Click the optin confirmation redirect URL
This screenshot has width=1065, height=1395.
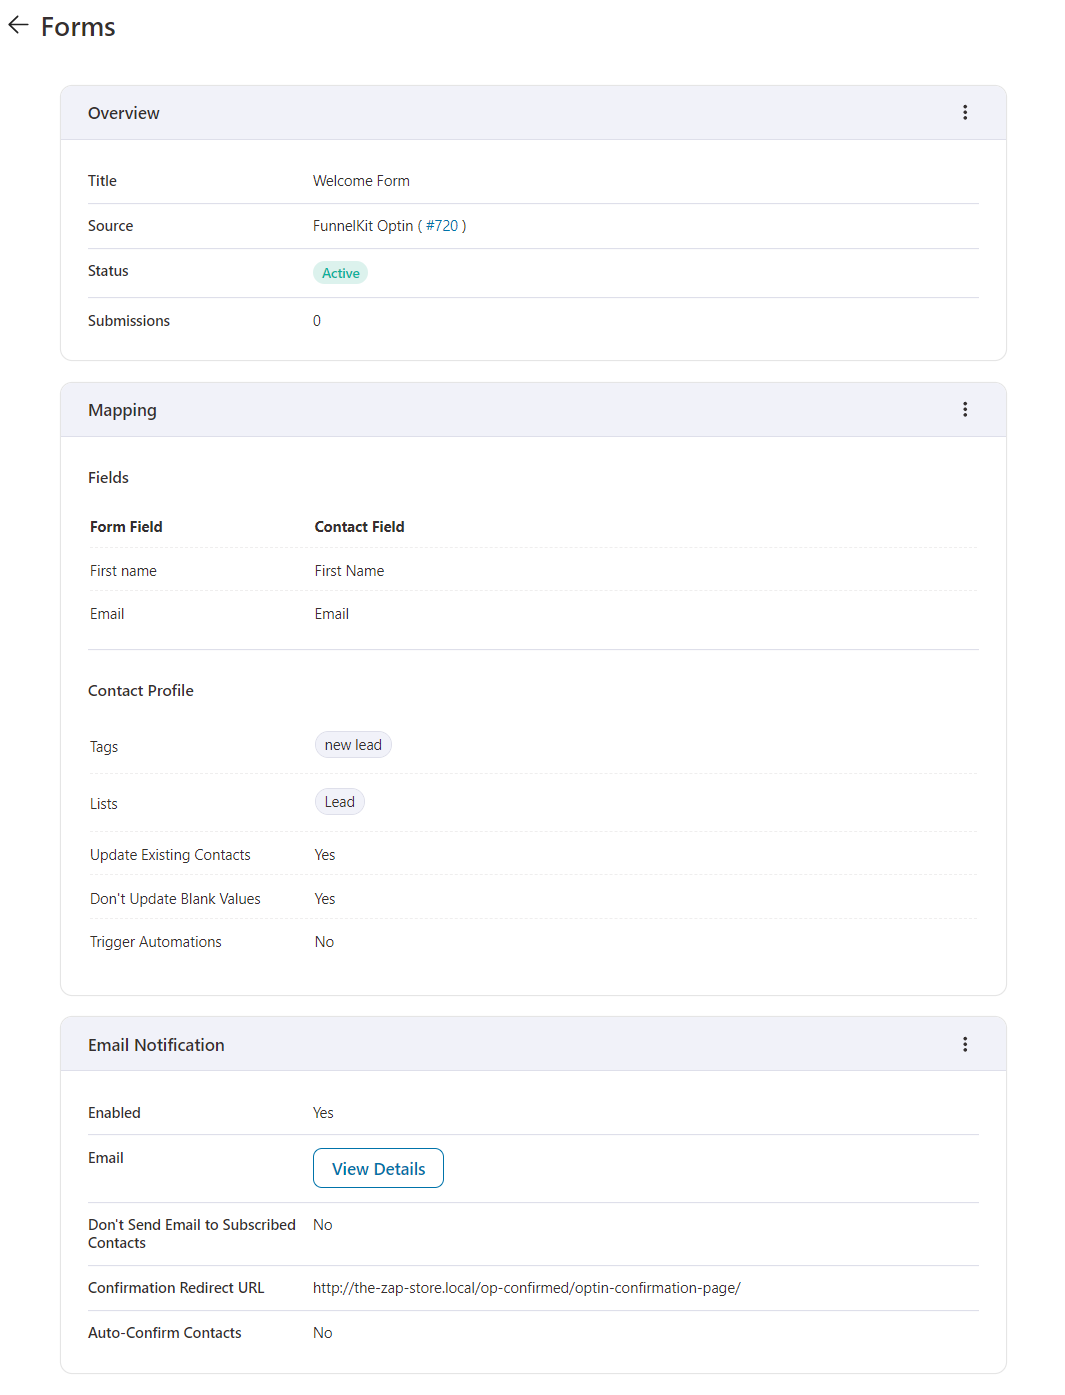coord(527,1287)
